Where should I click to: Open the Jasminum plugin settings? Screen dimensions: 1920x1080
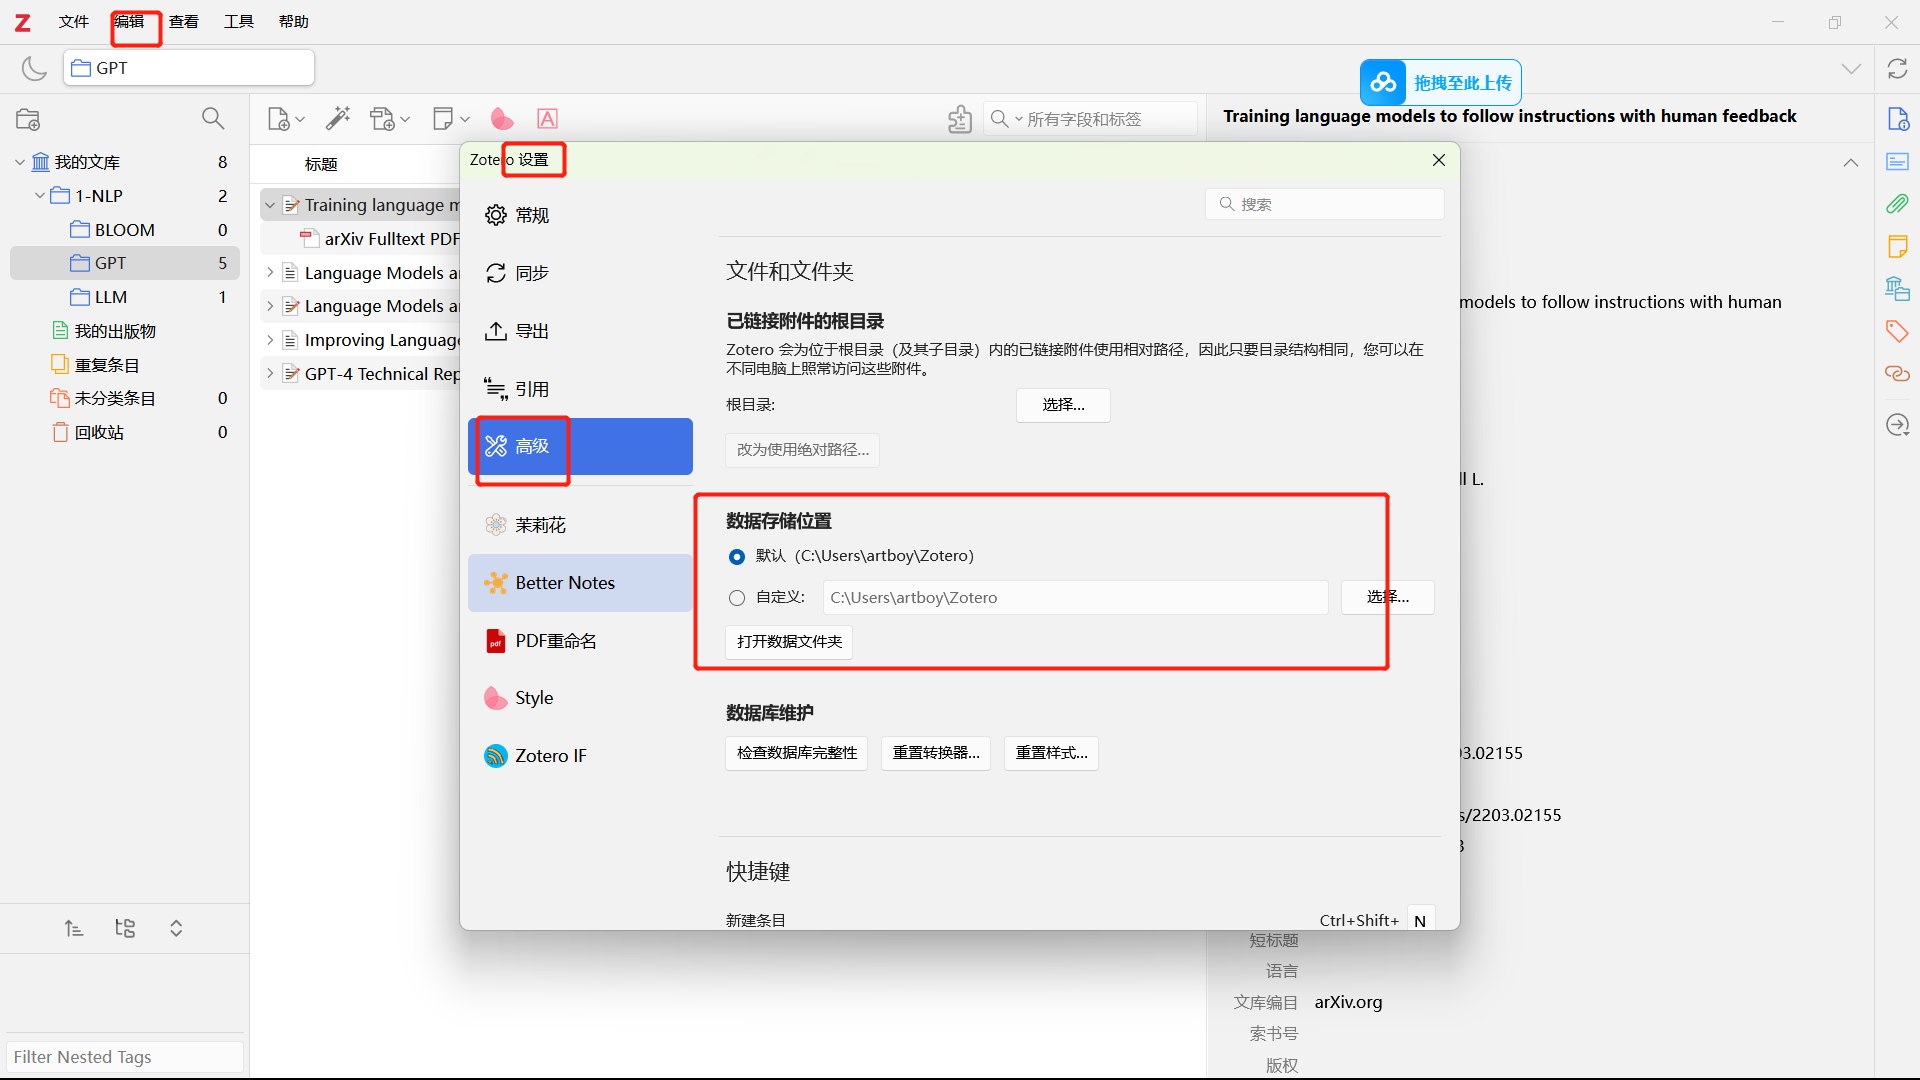(x=580, y=525)
